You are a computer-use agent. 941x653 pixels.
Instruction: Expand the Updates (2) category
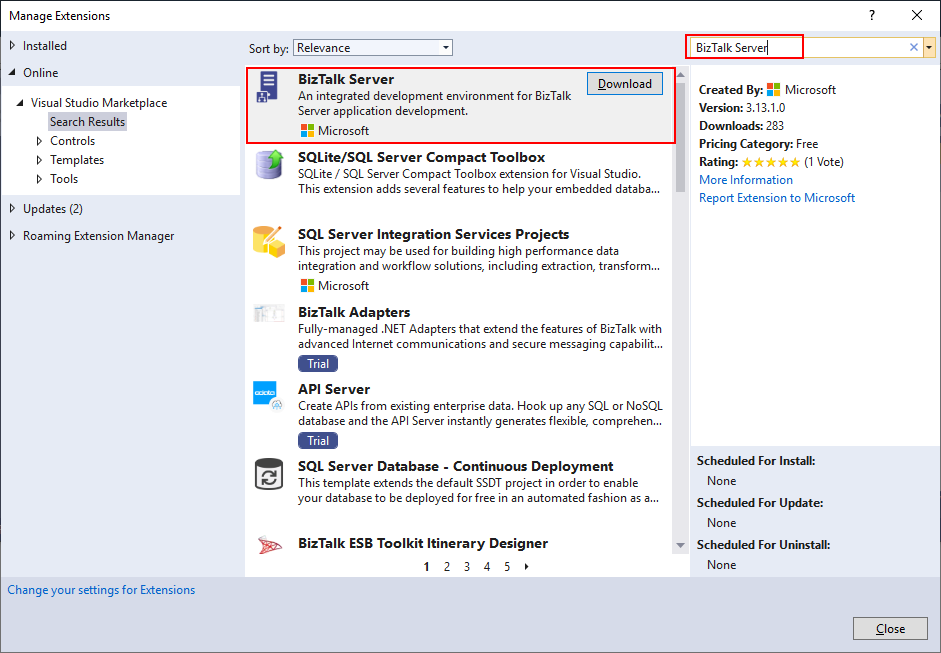point(12,208)
